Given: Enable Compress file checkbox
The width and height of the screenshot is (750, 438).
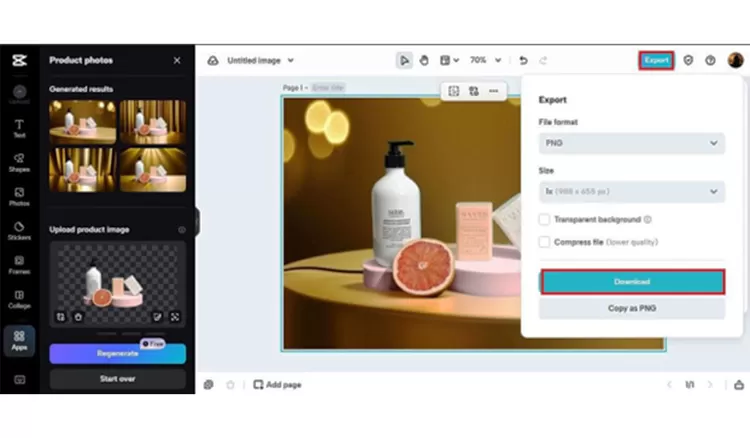Looking at the screenshot, I should coord(544,242).
